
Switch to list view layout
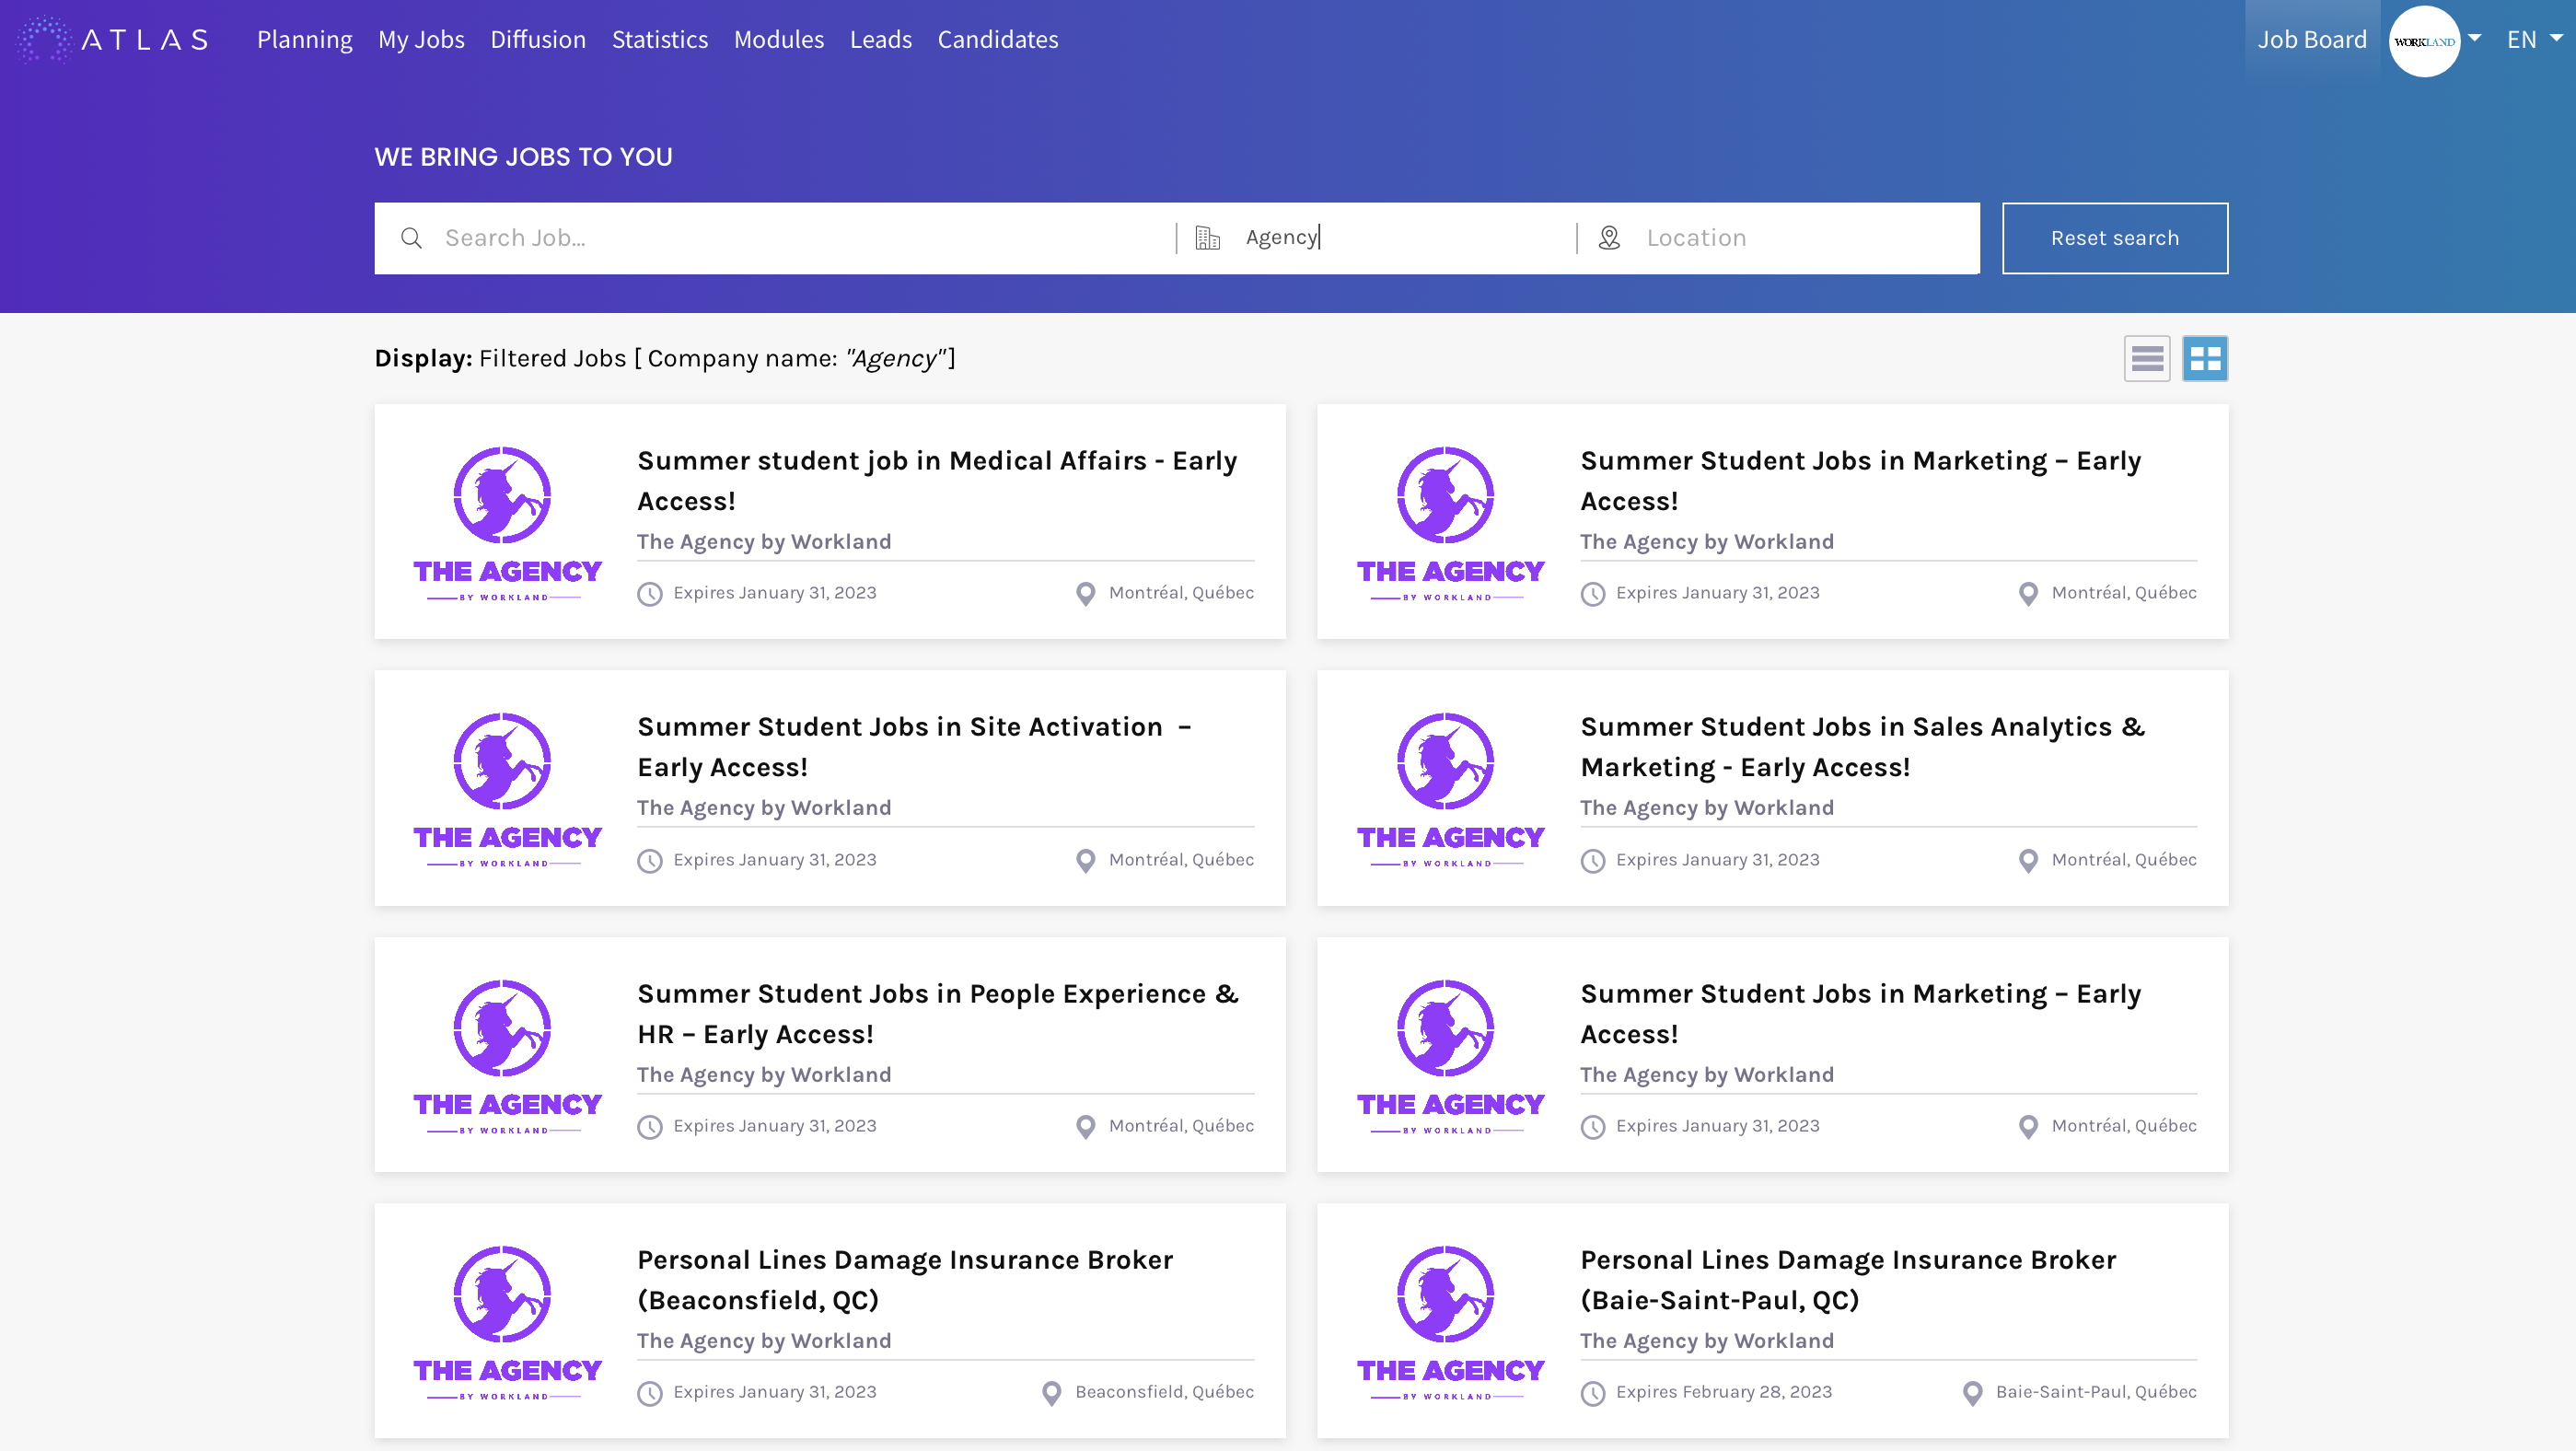point(2146,359)
